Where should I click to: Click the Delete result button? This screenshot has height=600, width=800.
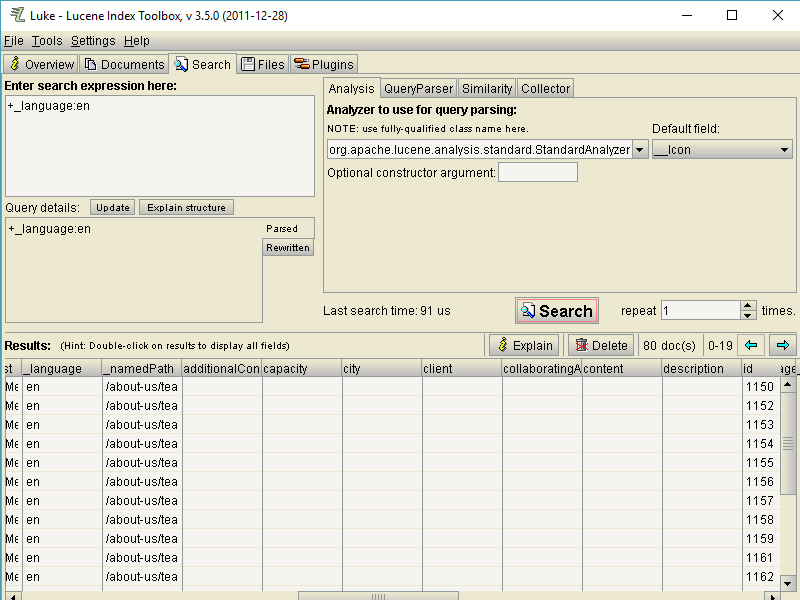[x=601, y=345]
